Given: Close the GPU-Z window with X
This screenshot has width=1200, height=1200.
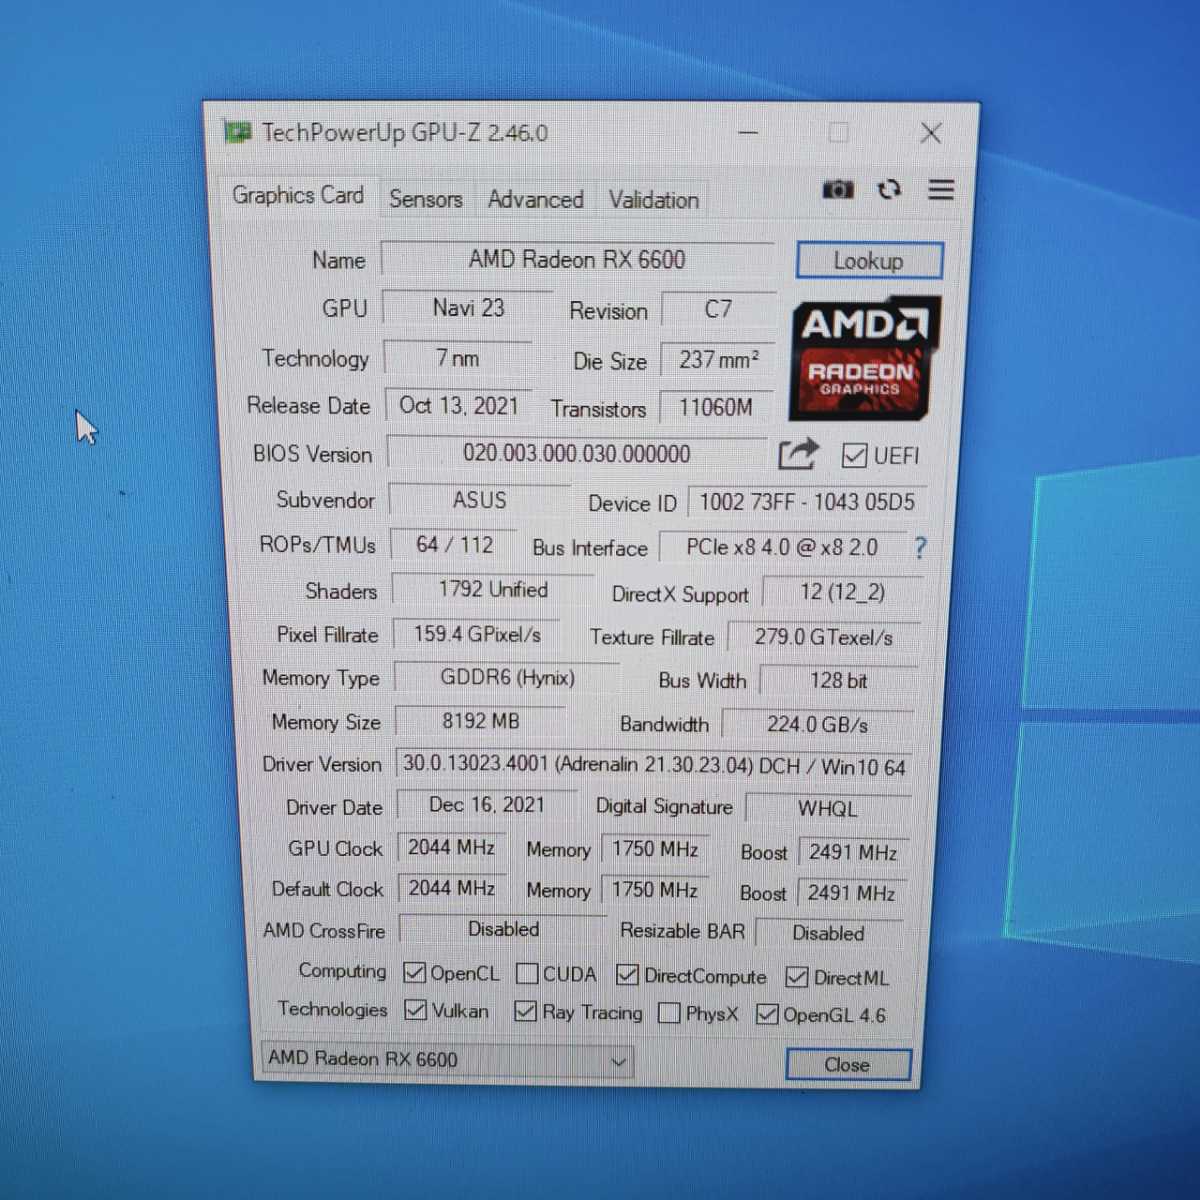Looking at the screenshot, I should point(931,133).
